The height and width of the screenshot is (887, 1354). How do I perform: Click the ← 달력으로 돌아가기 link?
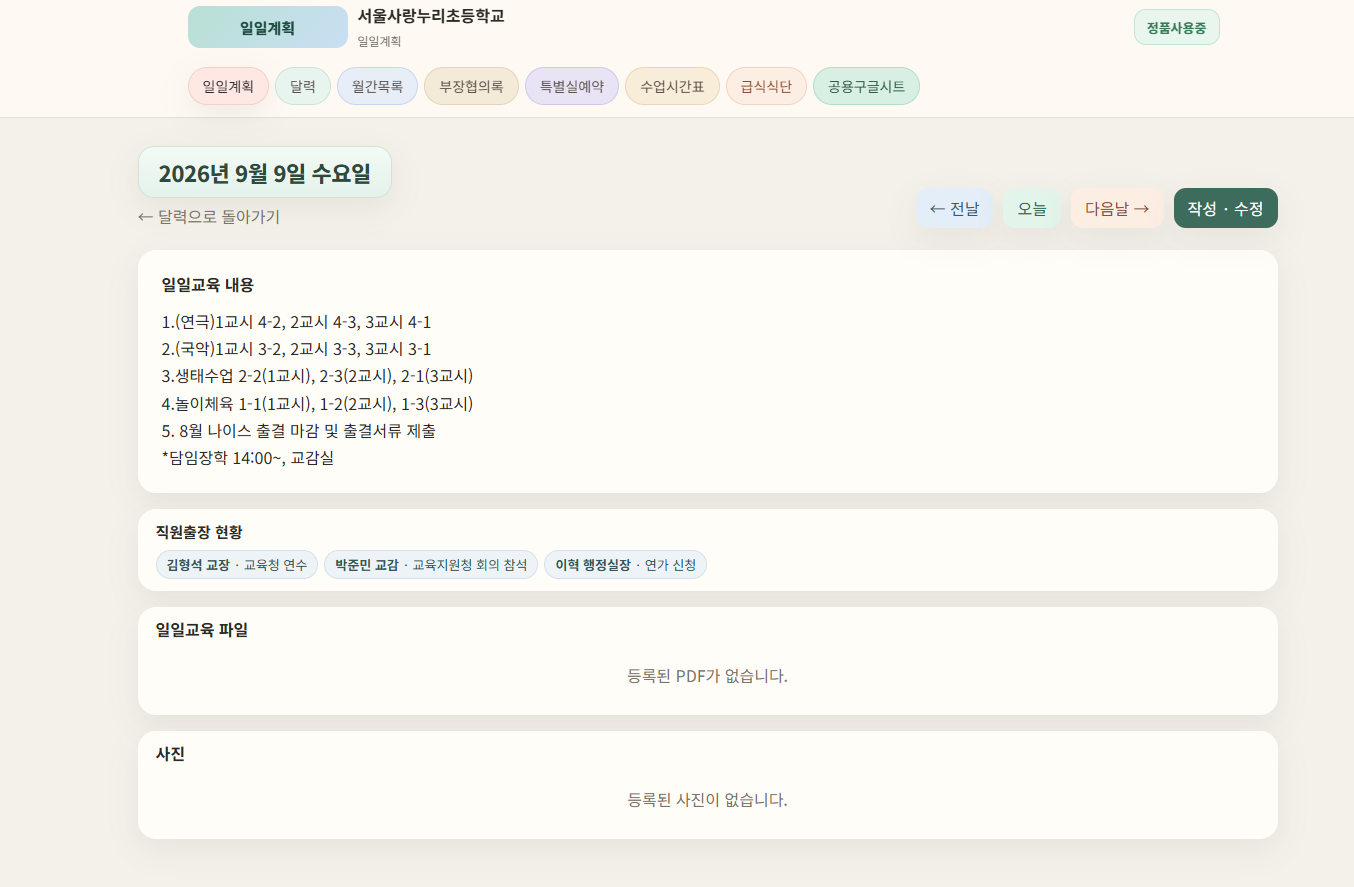(209, 216)
